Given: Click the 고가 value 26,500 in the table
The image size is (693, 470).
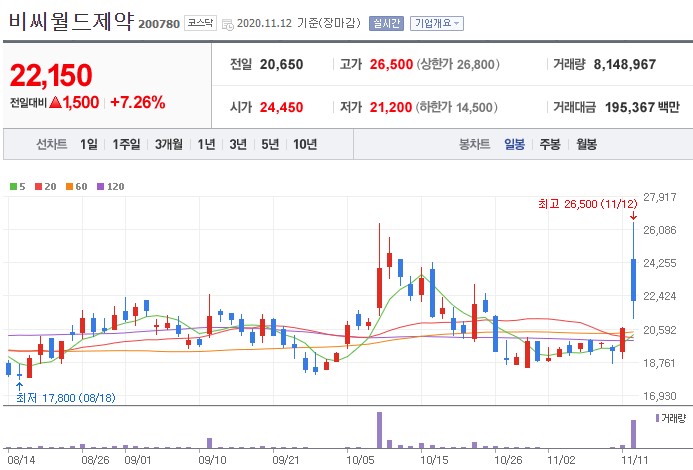Looking at the screenshot, I should [x=391, y=65].
